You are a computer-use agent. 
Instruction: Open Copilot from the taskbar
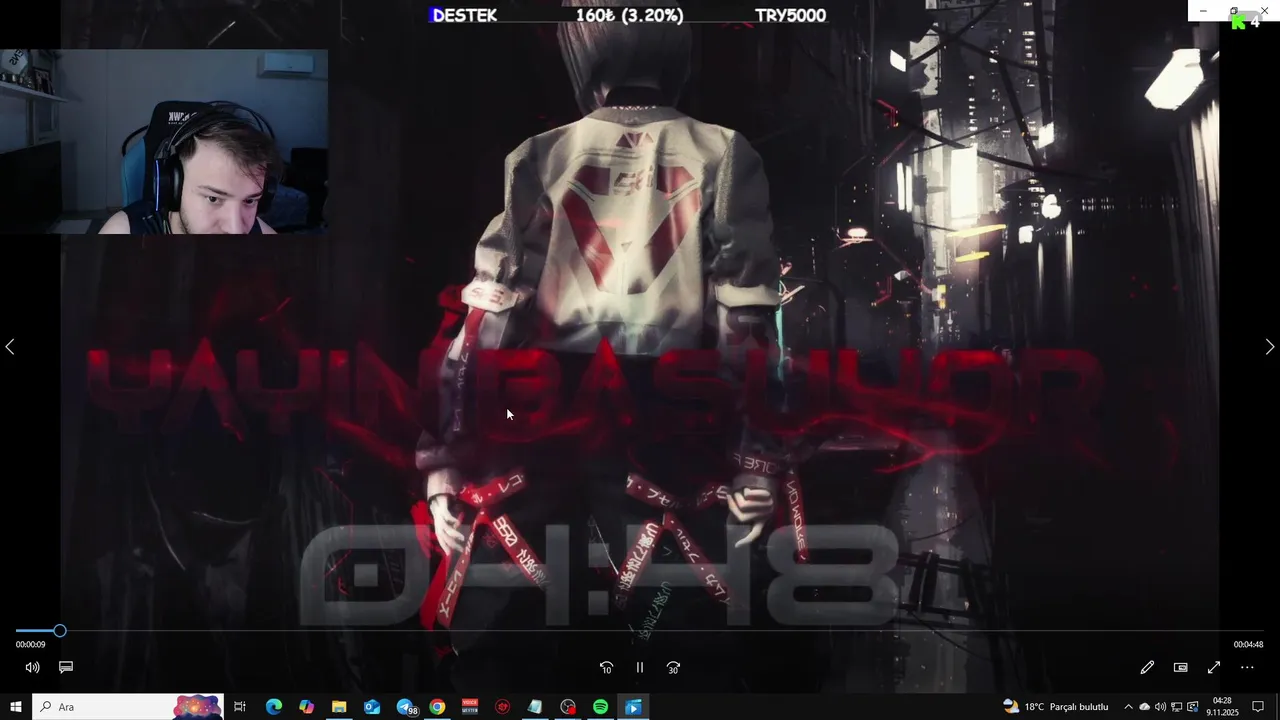coord(306,707)
